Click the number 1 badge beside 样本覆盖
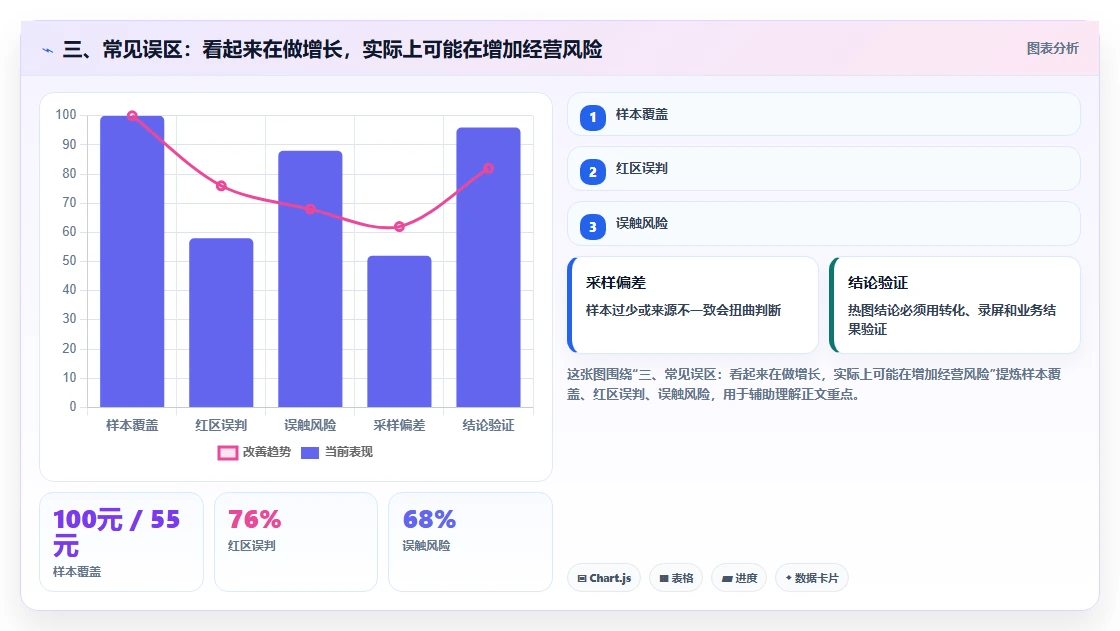Viewport: 1120px width, 631px height. (x=593, y=117)
